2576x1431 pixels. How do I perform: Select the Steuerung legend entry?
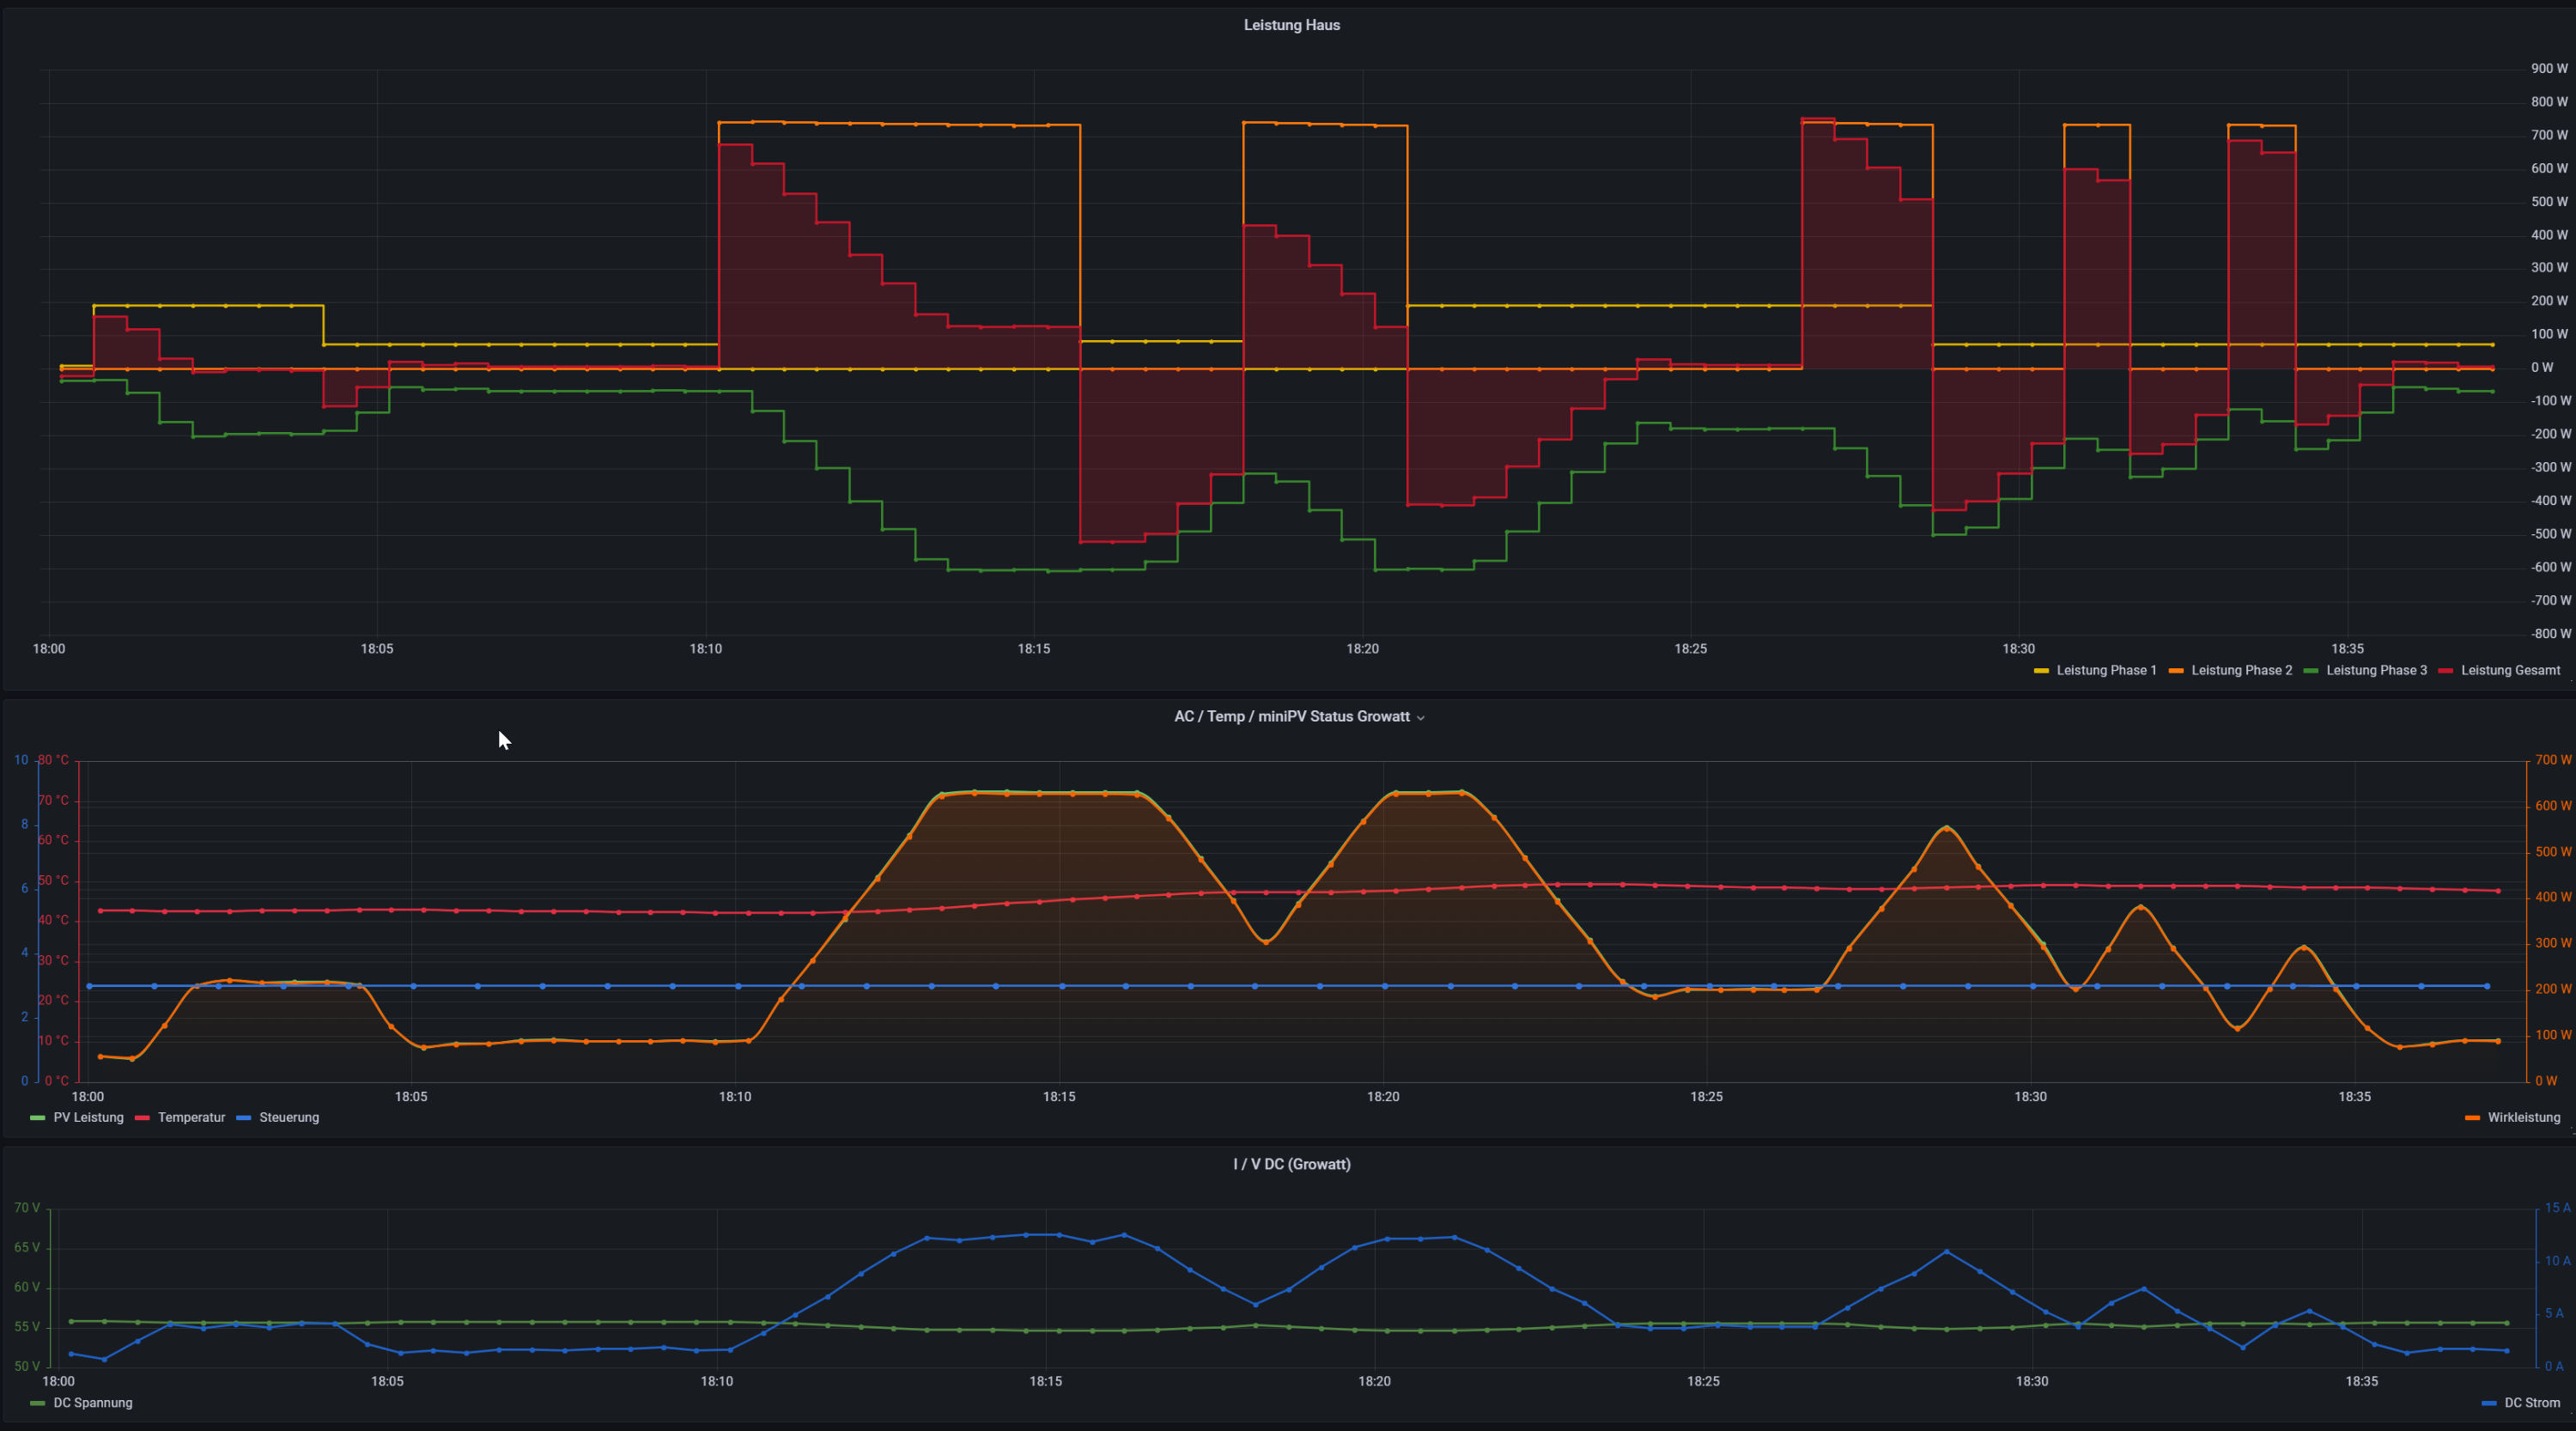pos(289,1117)
